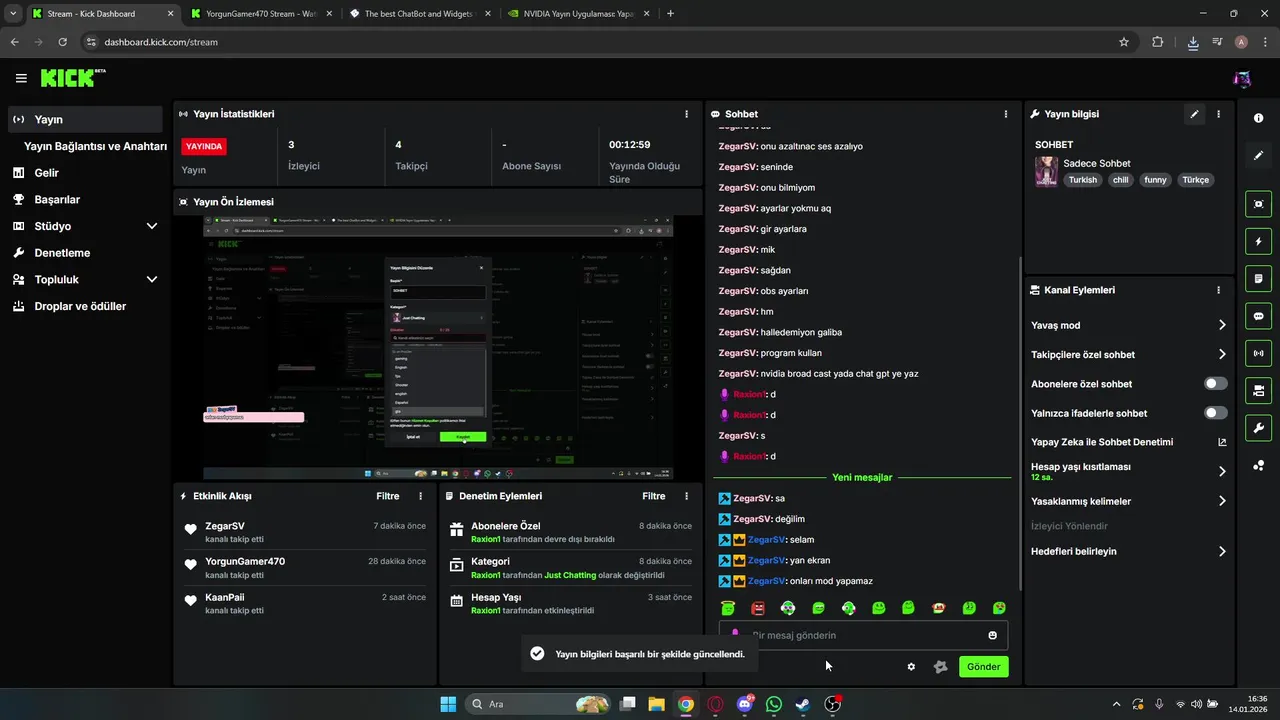Open external link icon for Yapay Zeka ile Sohbet Denetimi
The height and width of the screenshot is (720, 1280).
click(x=1222, y=442)
